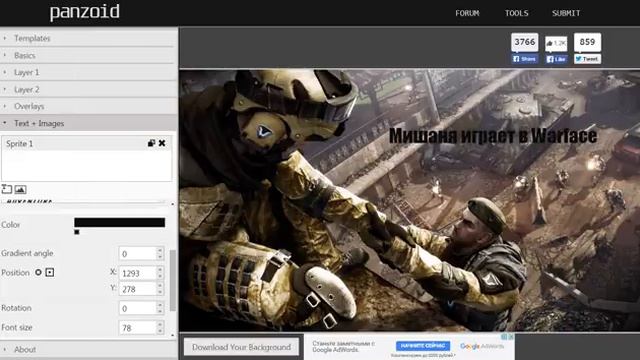Decrease Y position with down arrow
This screenshot has width=640, height=360.
pos(160,292)
